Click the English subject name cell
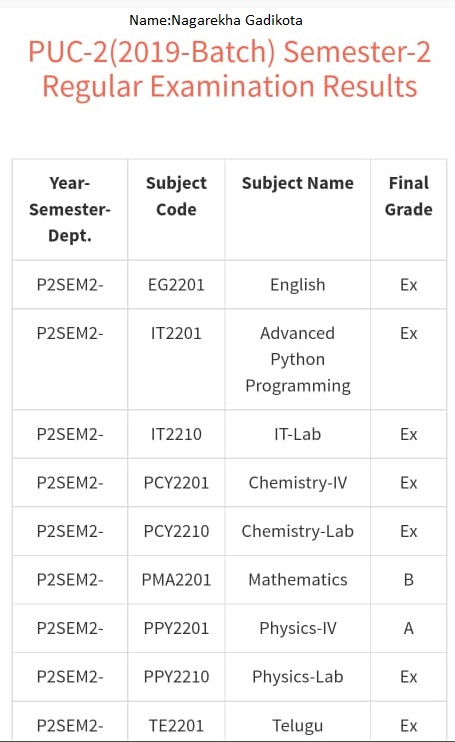Screen dimensions: 455x742 (x=298, y=285)
